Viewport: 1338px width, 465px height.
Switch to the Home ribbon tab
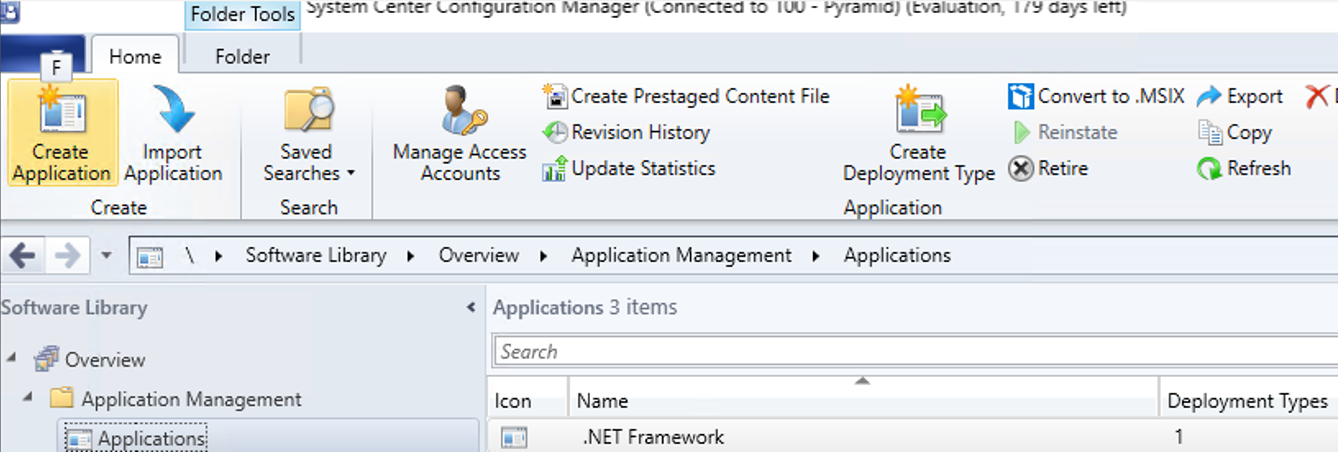click(134, 56)
